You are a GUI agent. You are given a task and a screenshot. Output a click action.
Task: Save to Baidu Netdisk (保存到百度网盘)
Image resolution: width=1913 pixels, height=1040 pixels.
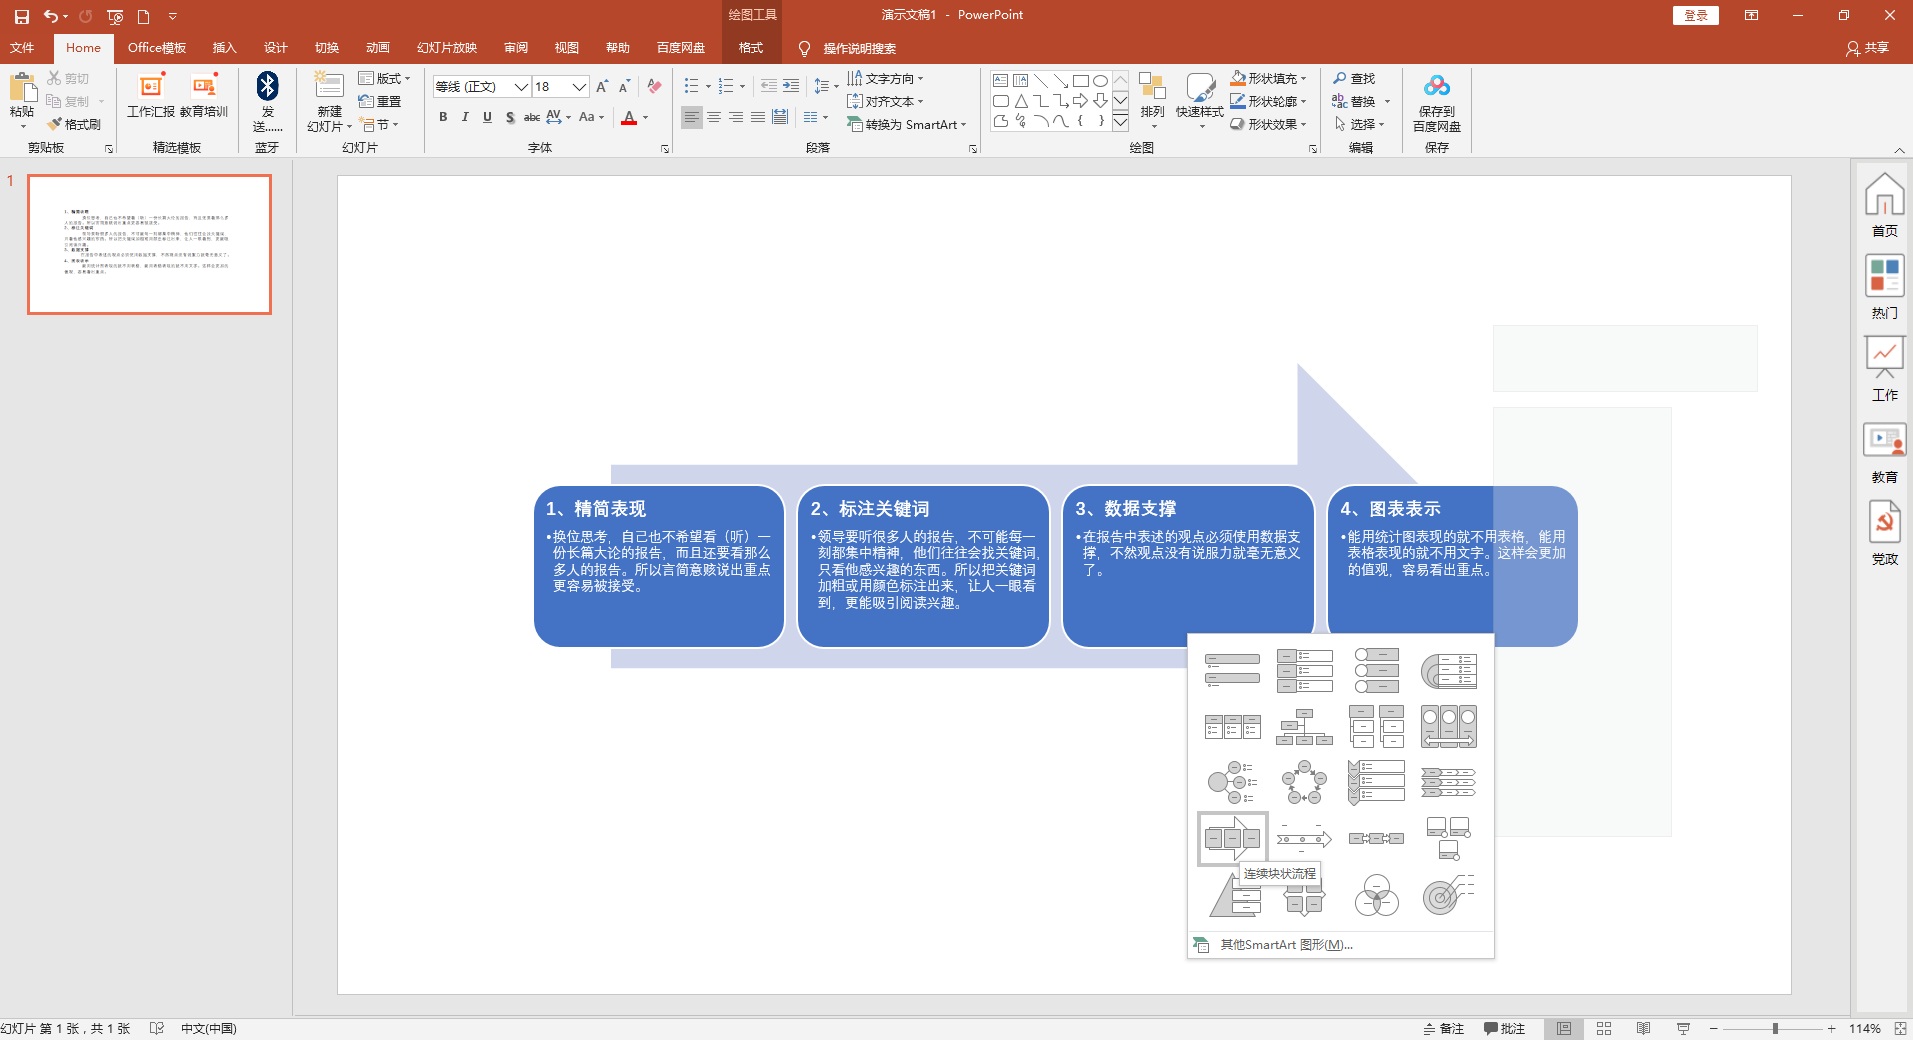[1437, 102]
